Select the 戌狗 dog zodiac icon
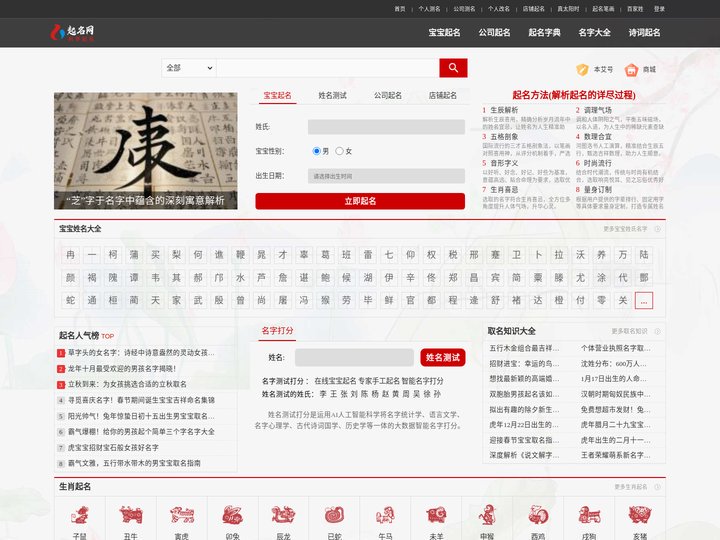Viewport: 720px width, 540px height. (x=589, y=515)
